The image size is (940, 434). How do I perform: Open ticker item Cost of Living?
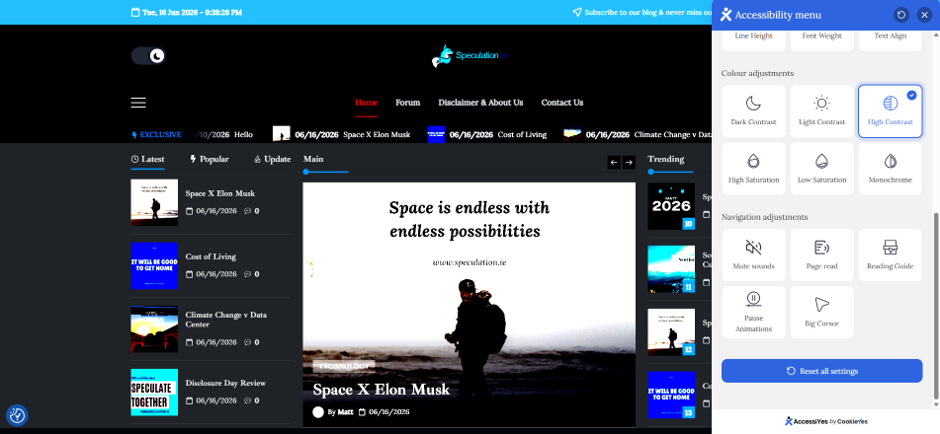tap(522, 135)
